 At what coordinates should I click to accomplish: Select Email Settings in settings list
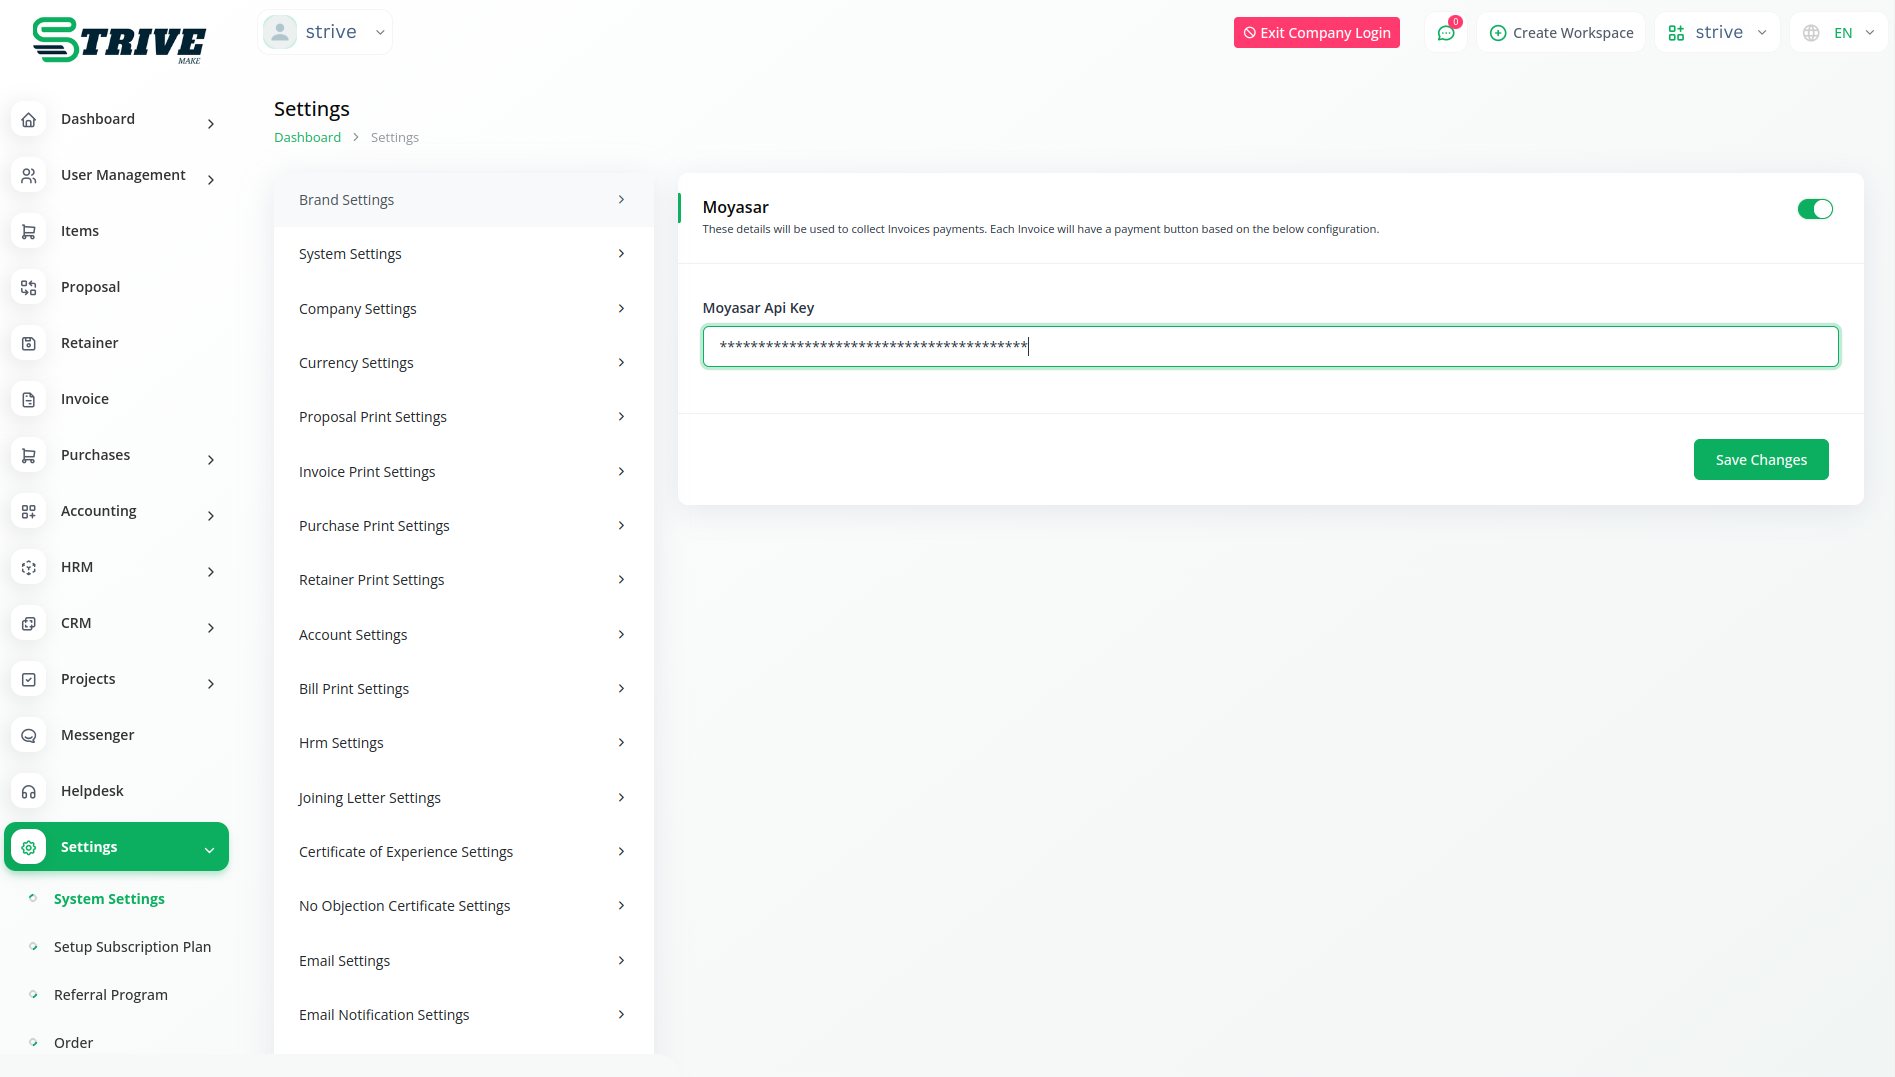point(463,961)
